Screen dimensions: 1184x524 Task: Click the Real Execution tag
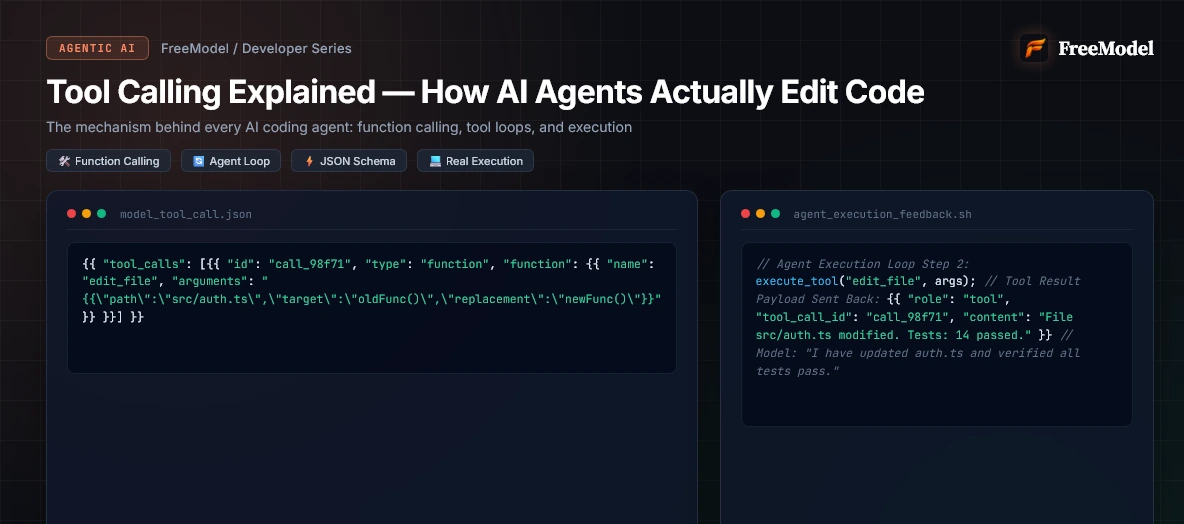[x=475, y=161]
